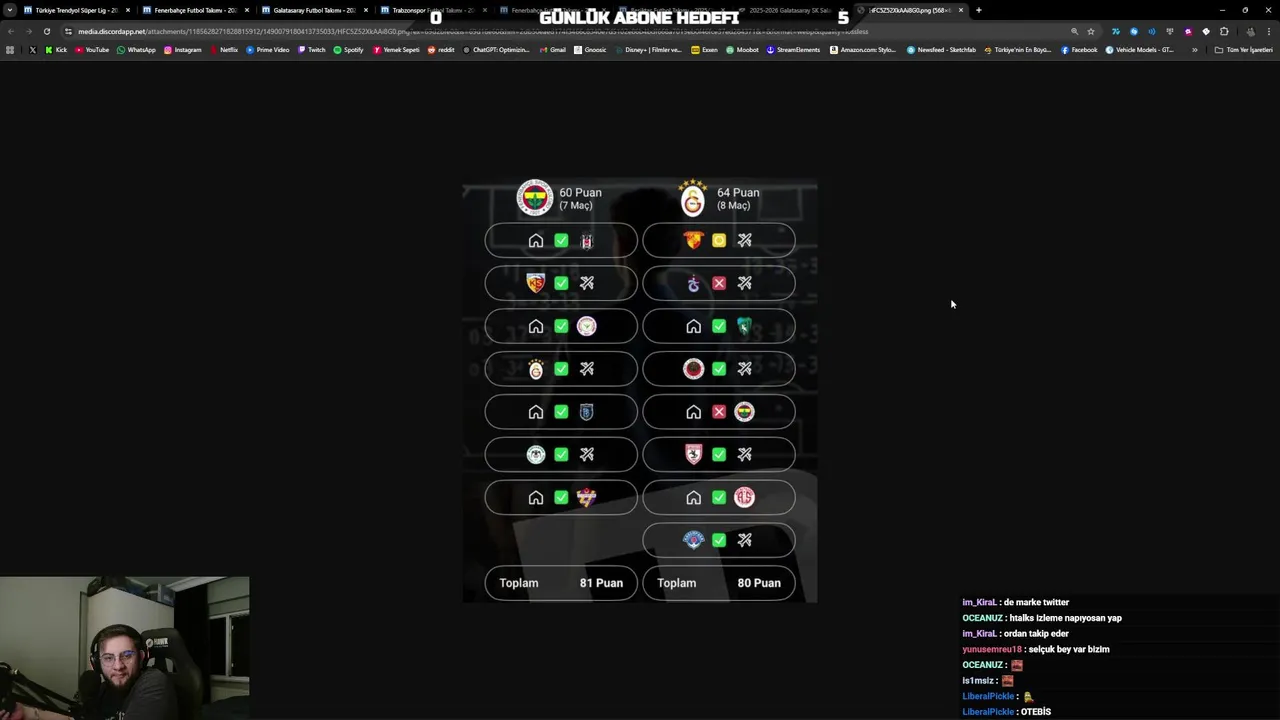The width and height of the screenshot is (1280, 720).
Task: Open the Twitch bookmark
Action: [x=312, y=50]
